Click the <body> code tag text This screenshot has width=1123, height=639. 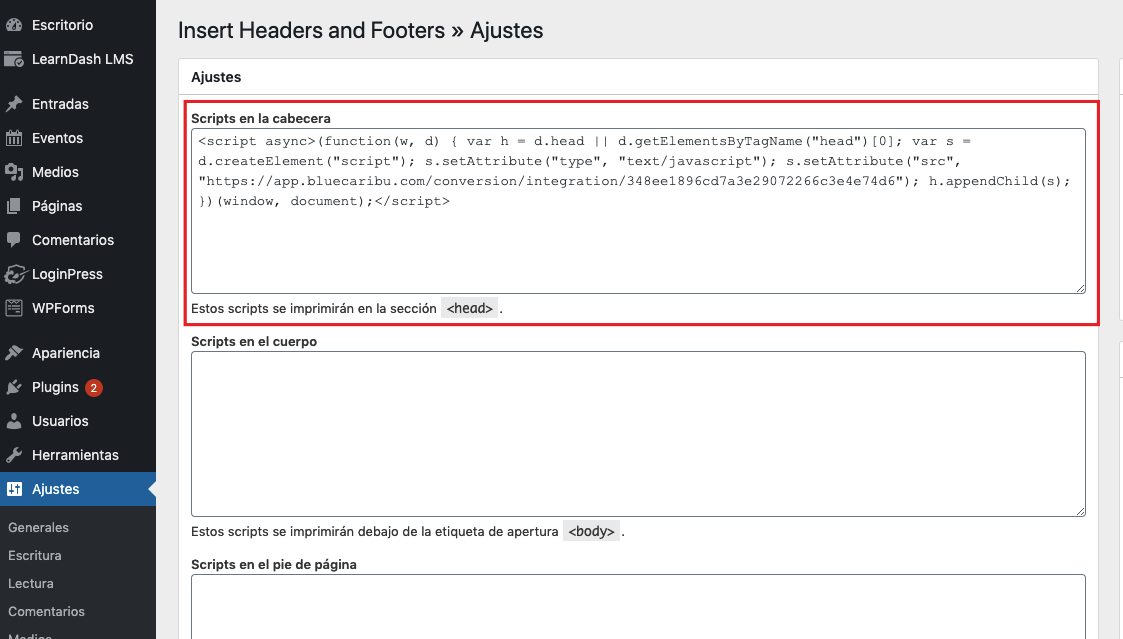(592, 532)
